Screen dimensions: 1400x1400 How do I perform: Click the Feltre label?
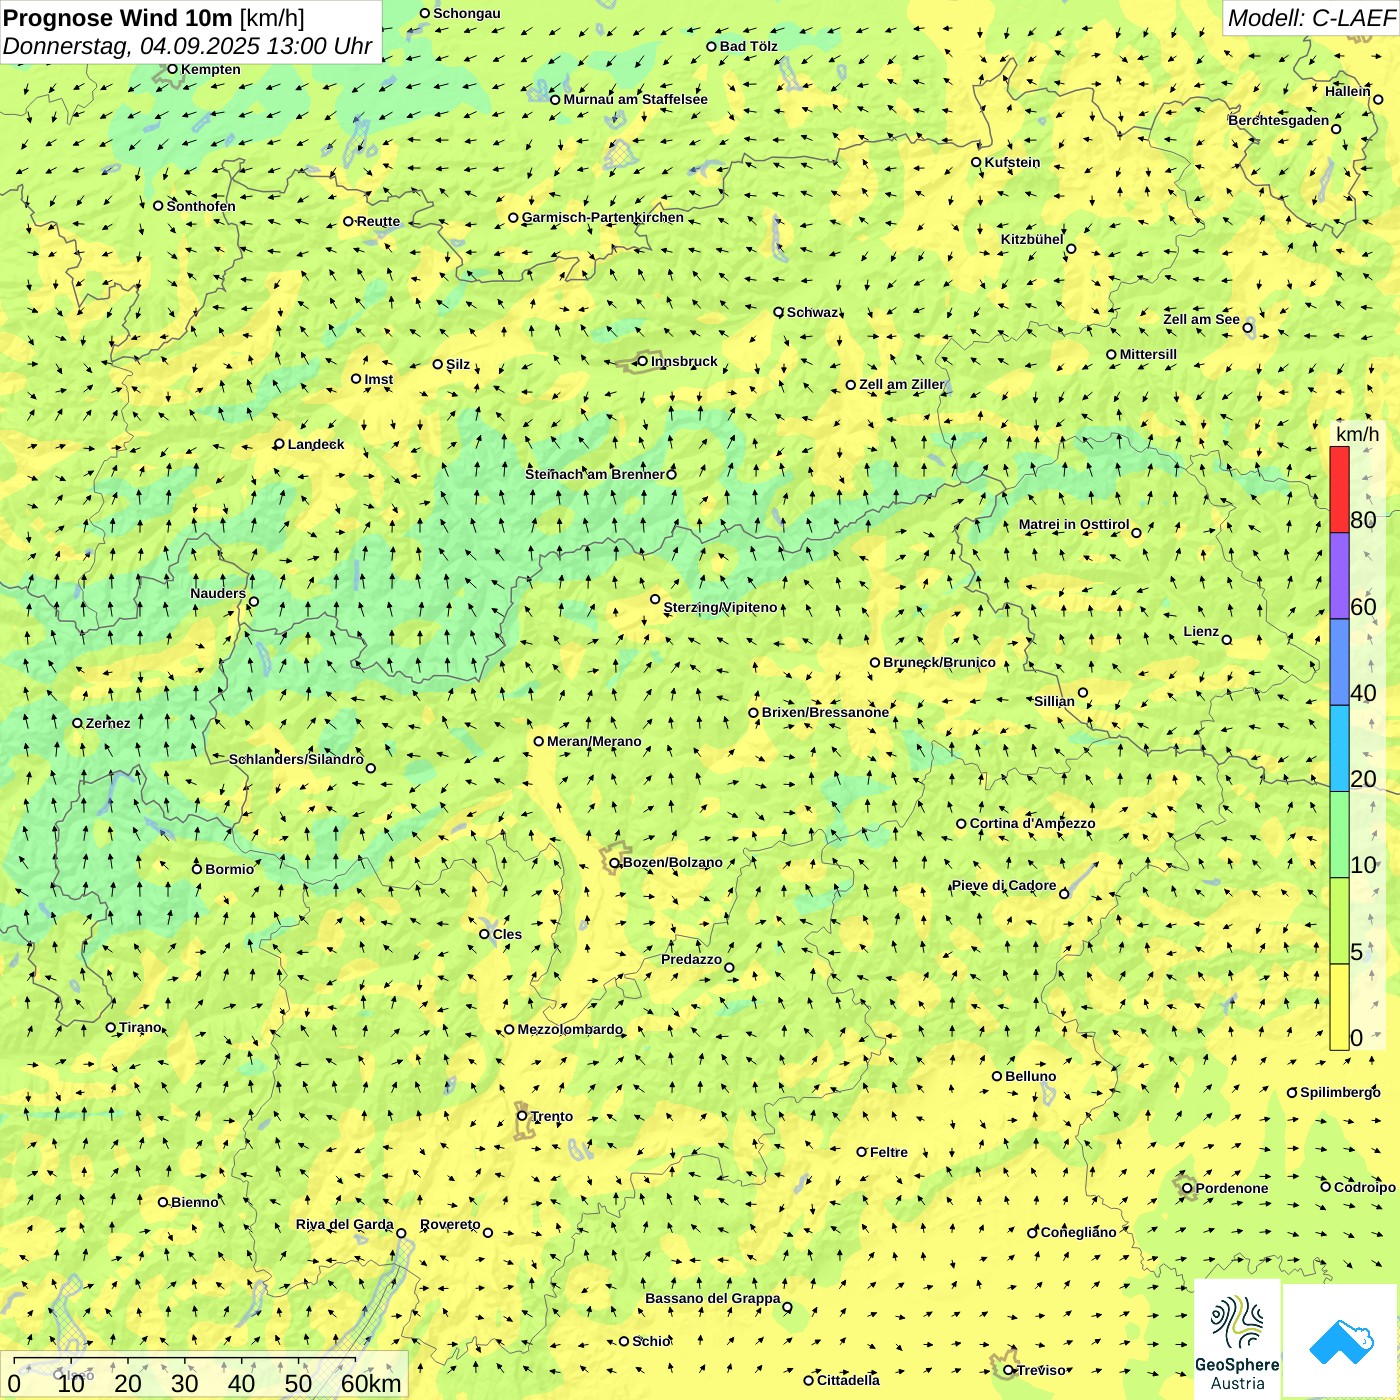tap(888, 1152)
